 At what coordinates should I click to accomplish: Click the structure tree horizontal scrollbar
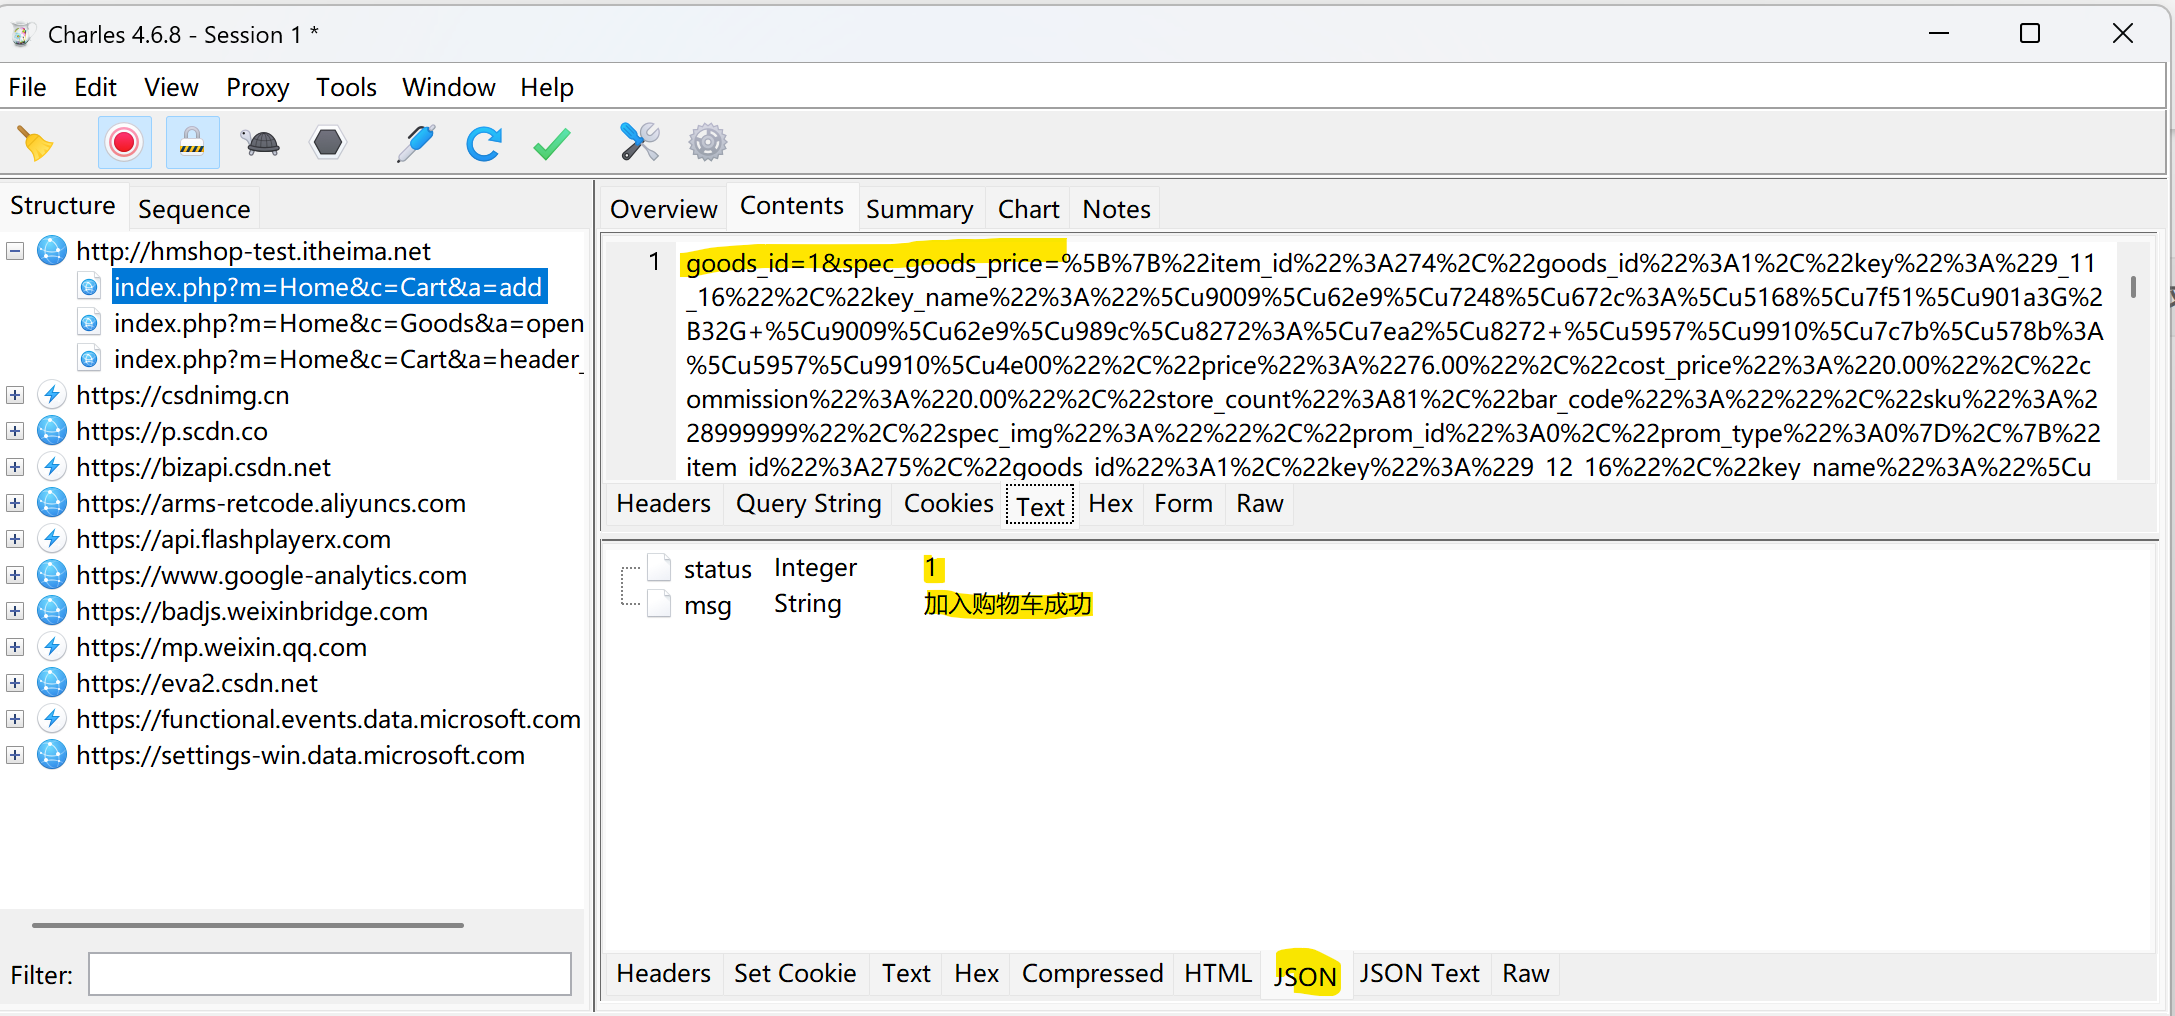(248, 925)
